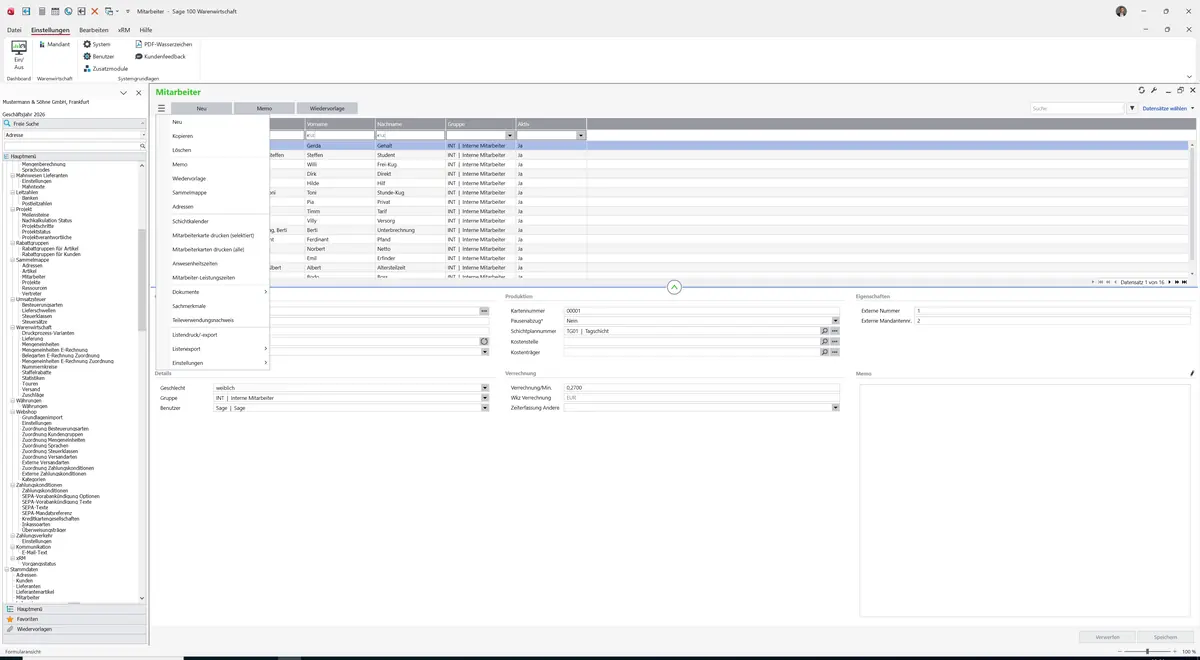Toggle the hamburger menu beside Neu button

point(161,108)
